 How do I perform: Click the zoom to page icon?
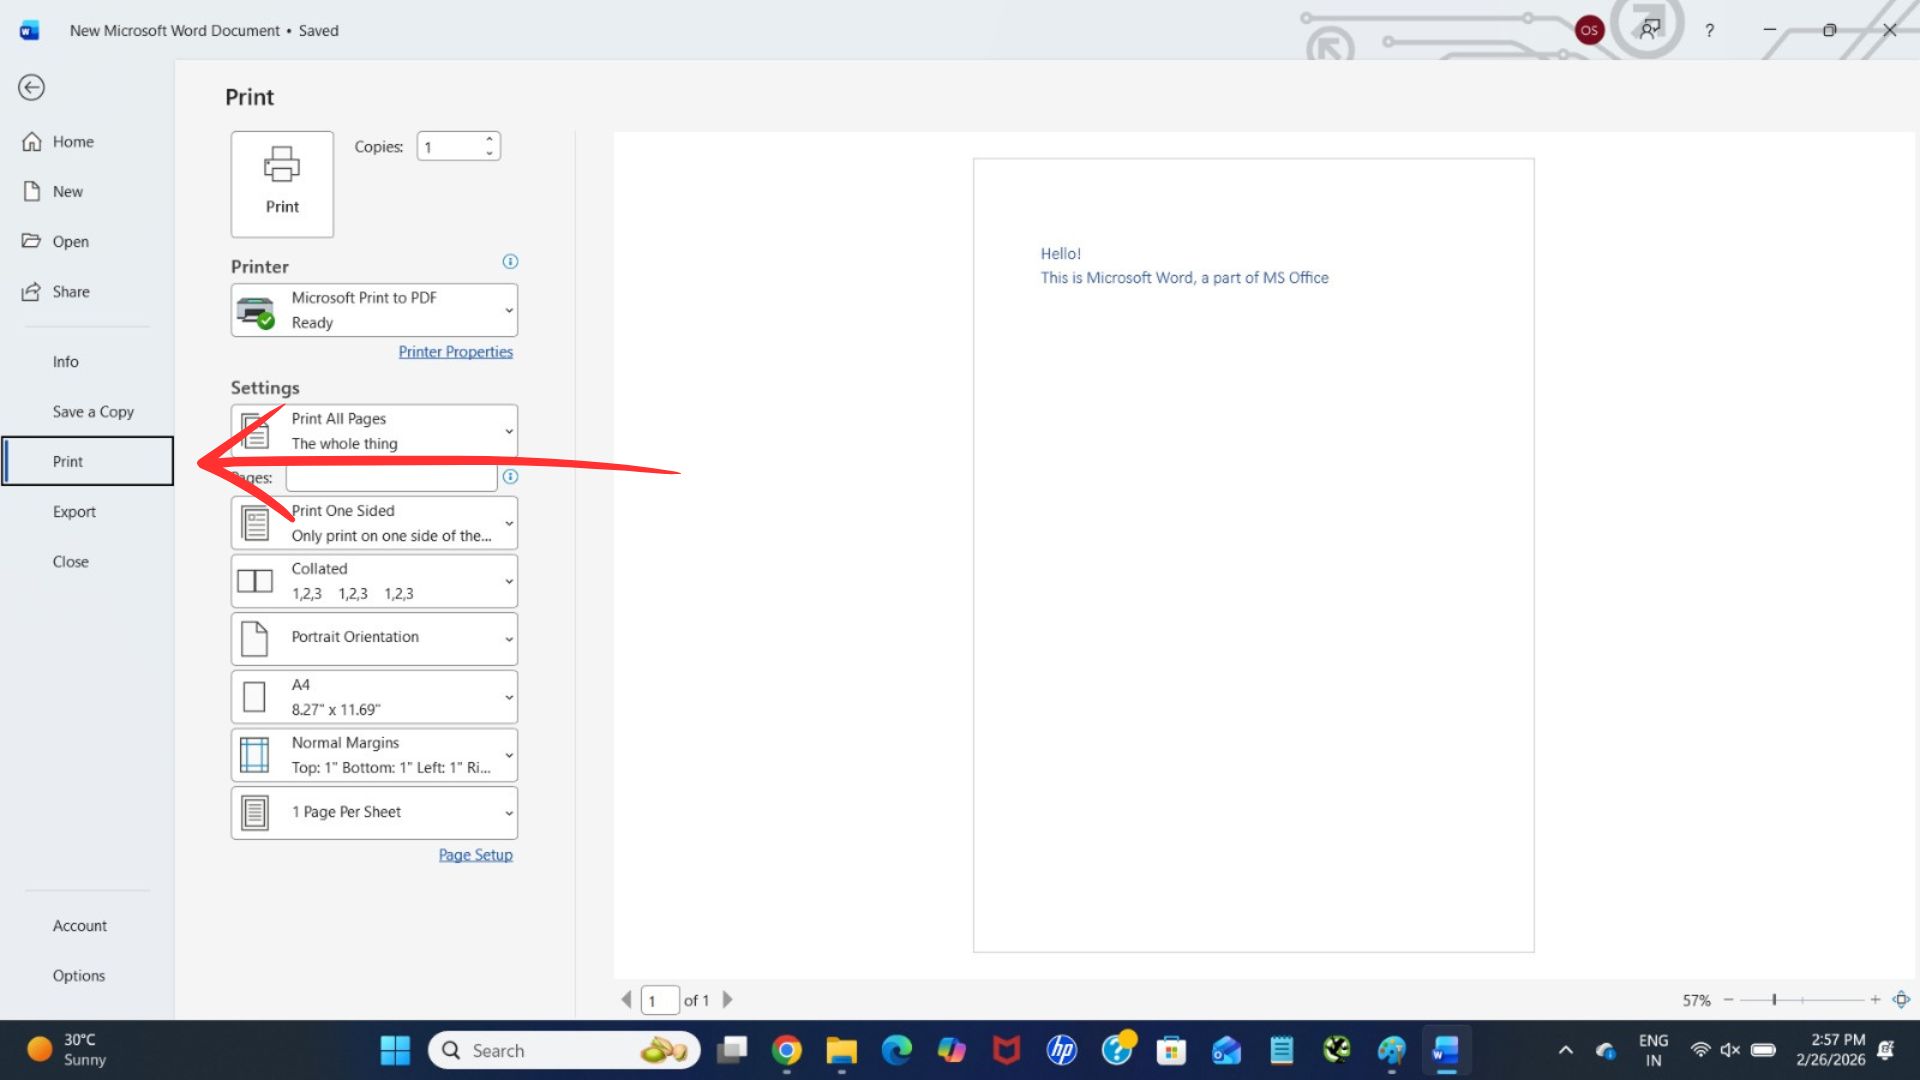click(x=1901, y=999)
